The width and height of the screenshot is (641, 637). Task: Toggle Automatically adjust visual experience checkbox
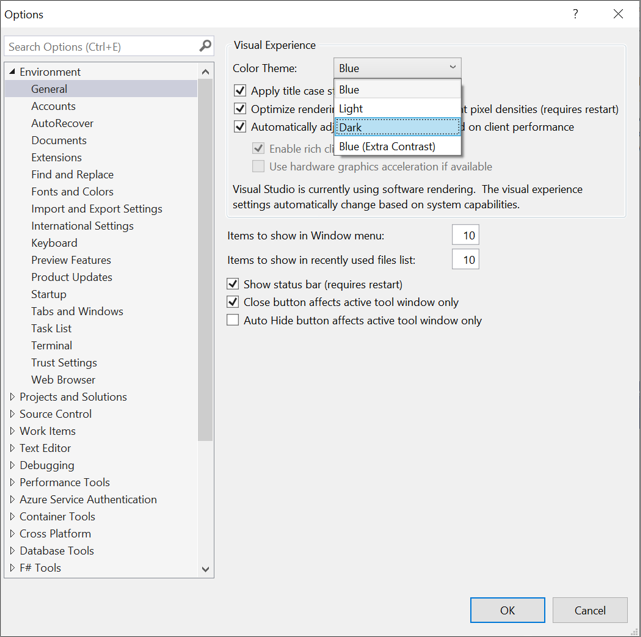(x=240, y=127)
